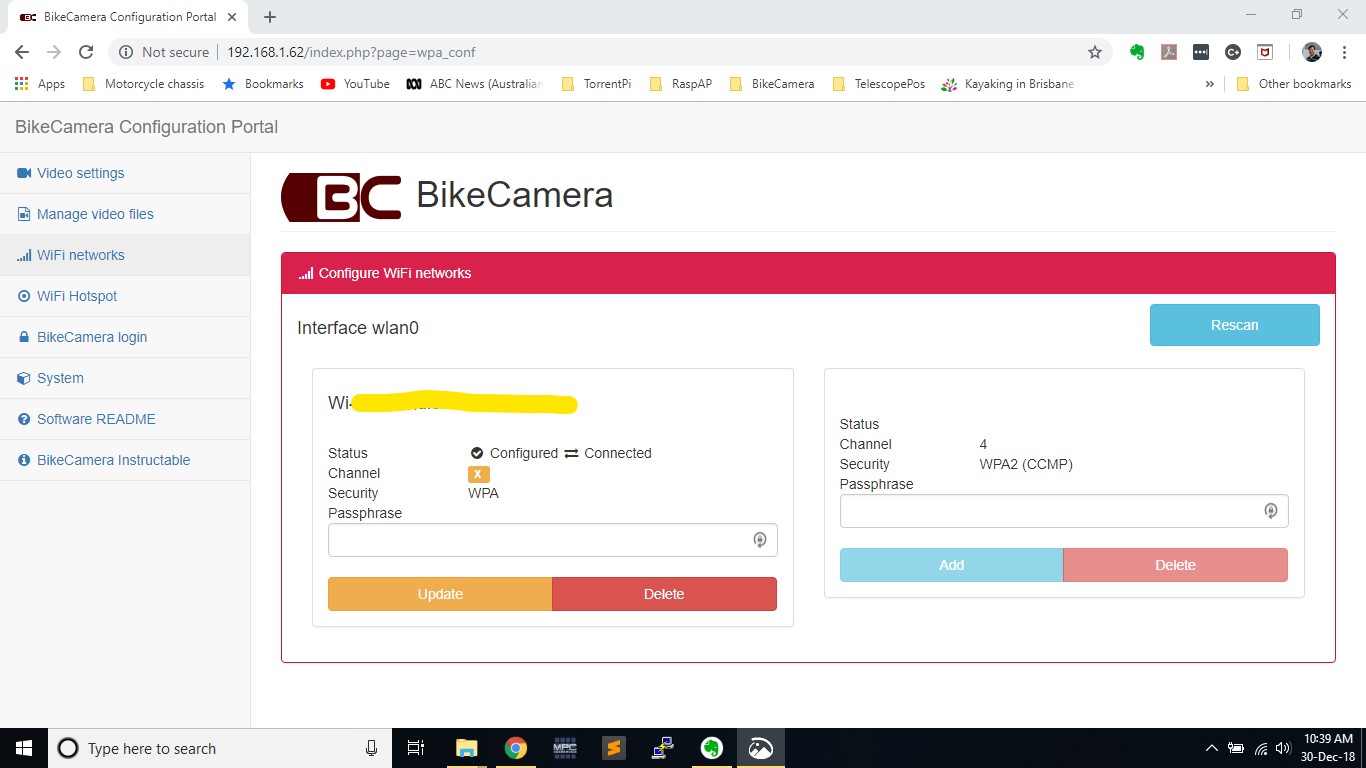Click the taskbar microphone icon

pos(371,748)
